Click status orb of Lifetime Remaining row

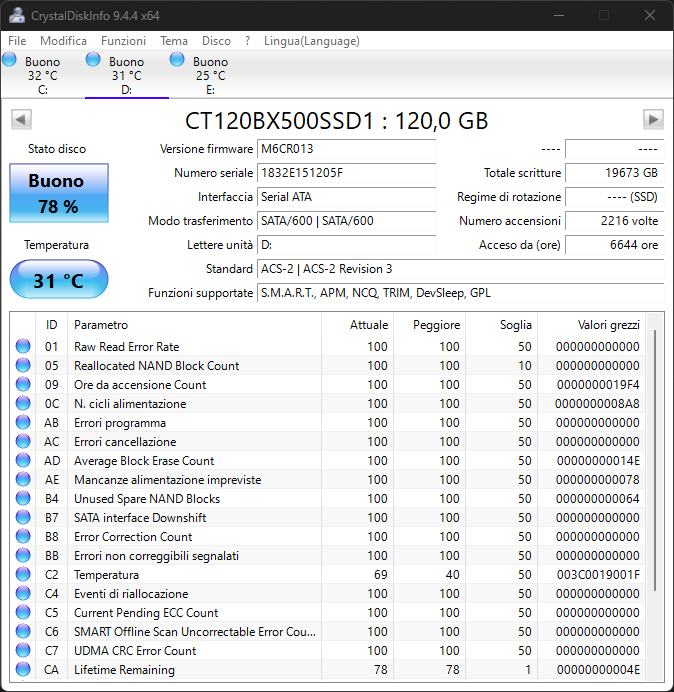[23, 669]
